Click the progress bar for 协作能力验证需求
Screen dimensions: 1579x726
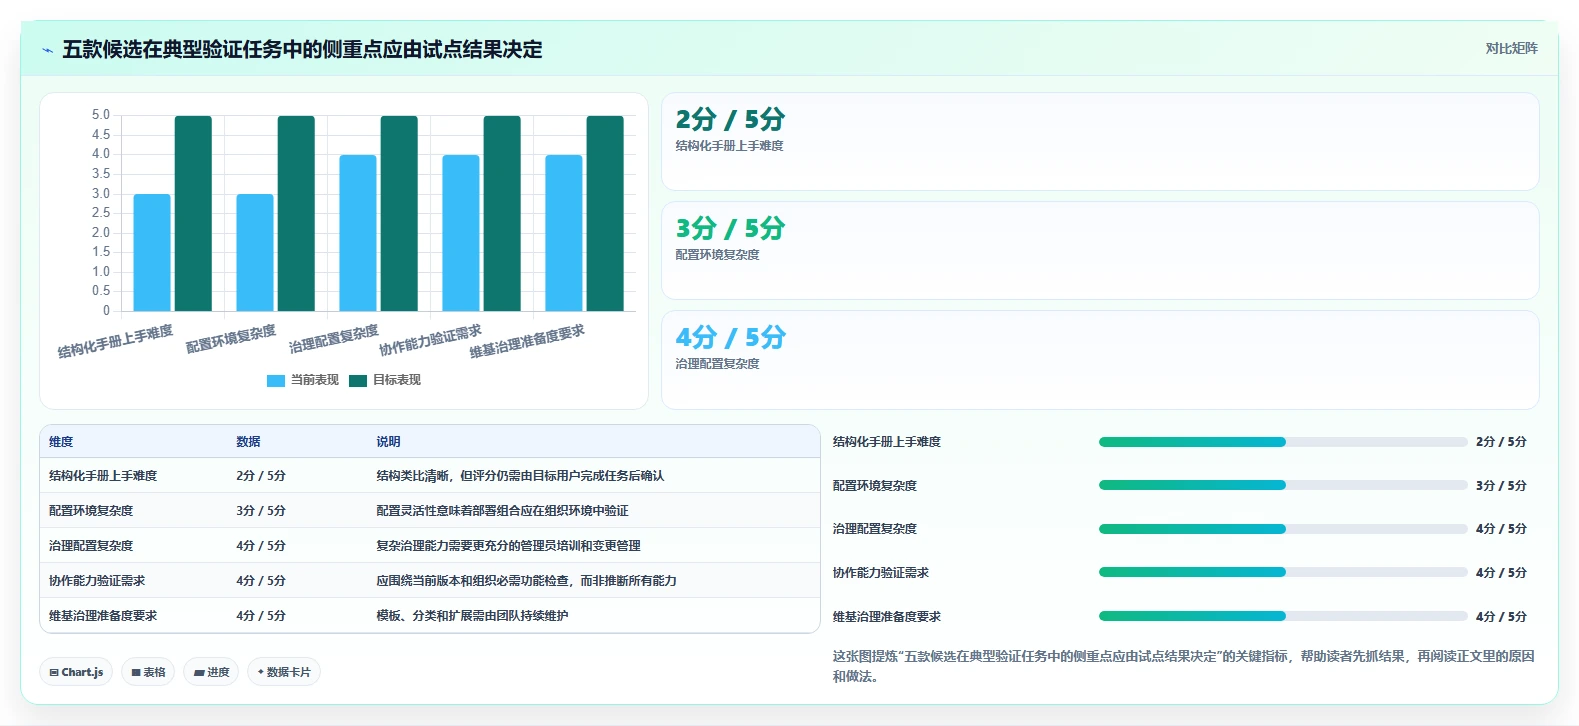click(x=1283, y=572)
